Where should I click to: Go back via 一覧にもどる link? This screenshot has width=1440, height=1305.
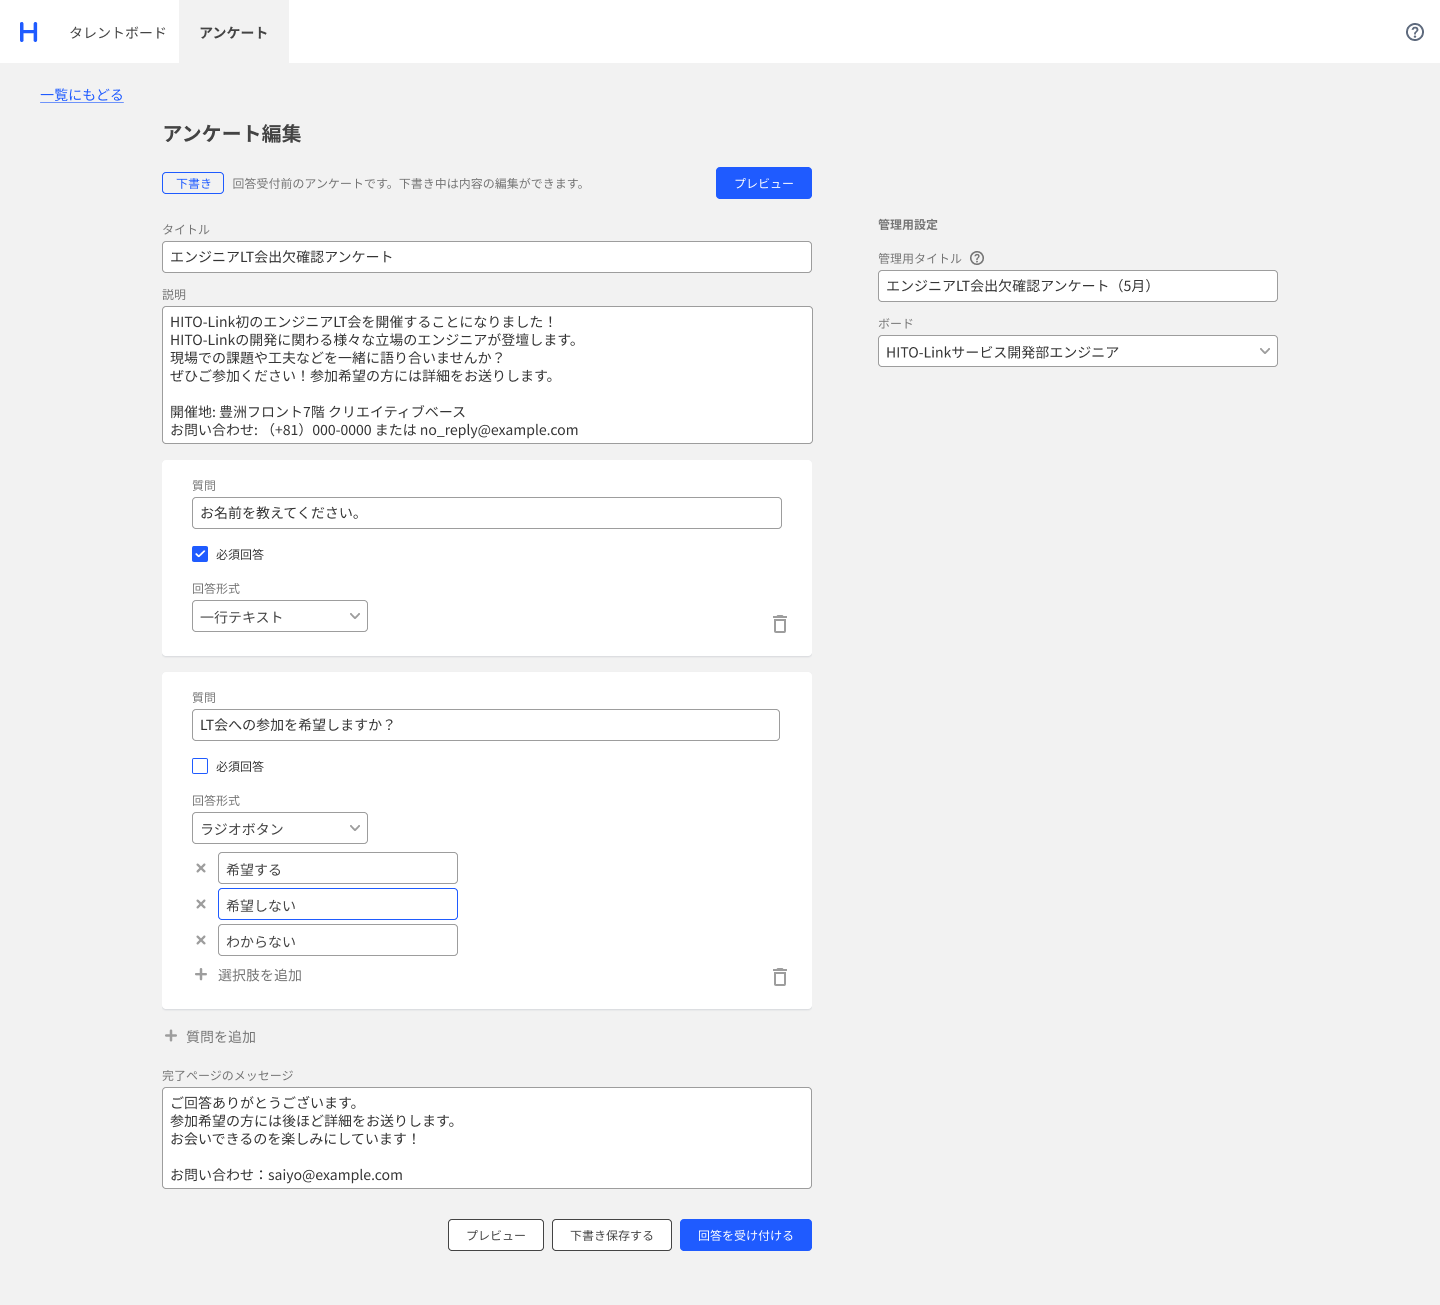tap(82, 95)
